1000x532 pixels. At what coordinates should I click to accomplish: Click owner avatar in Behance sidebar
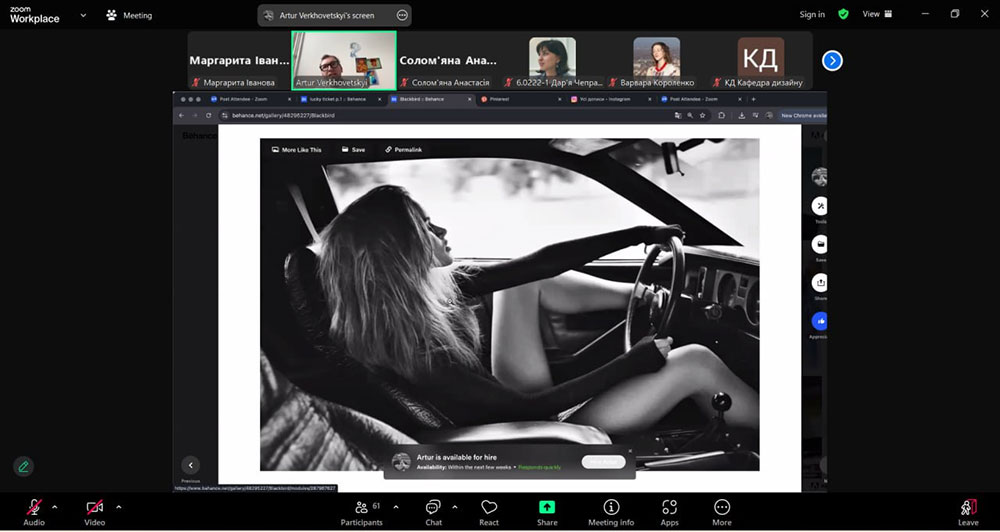tap(820, 177)
